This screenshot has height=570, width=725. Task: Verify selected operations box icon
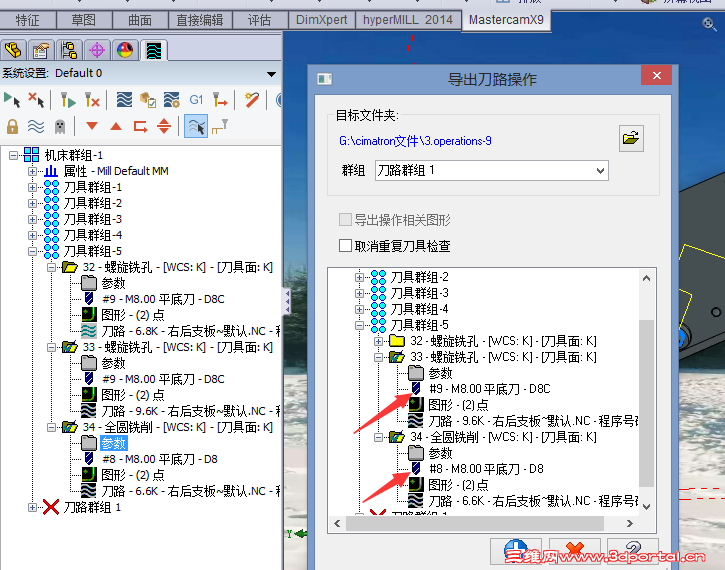tap(148, 100)
